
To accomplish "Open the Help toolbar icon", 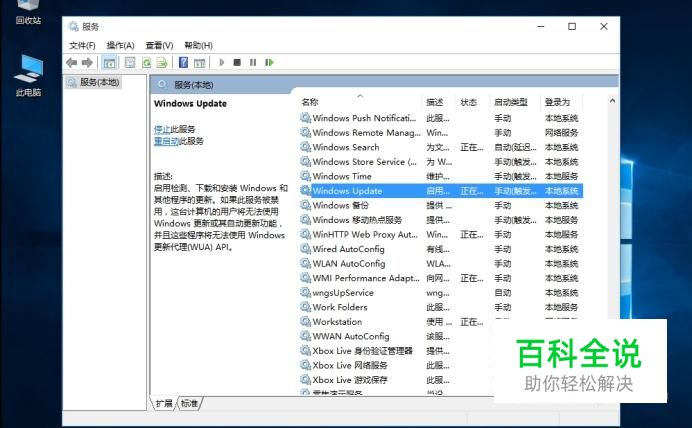I will coord(183,63).
